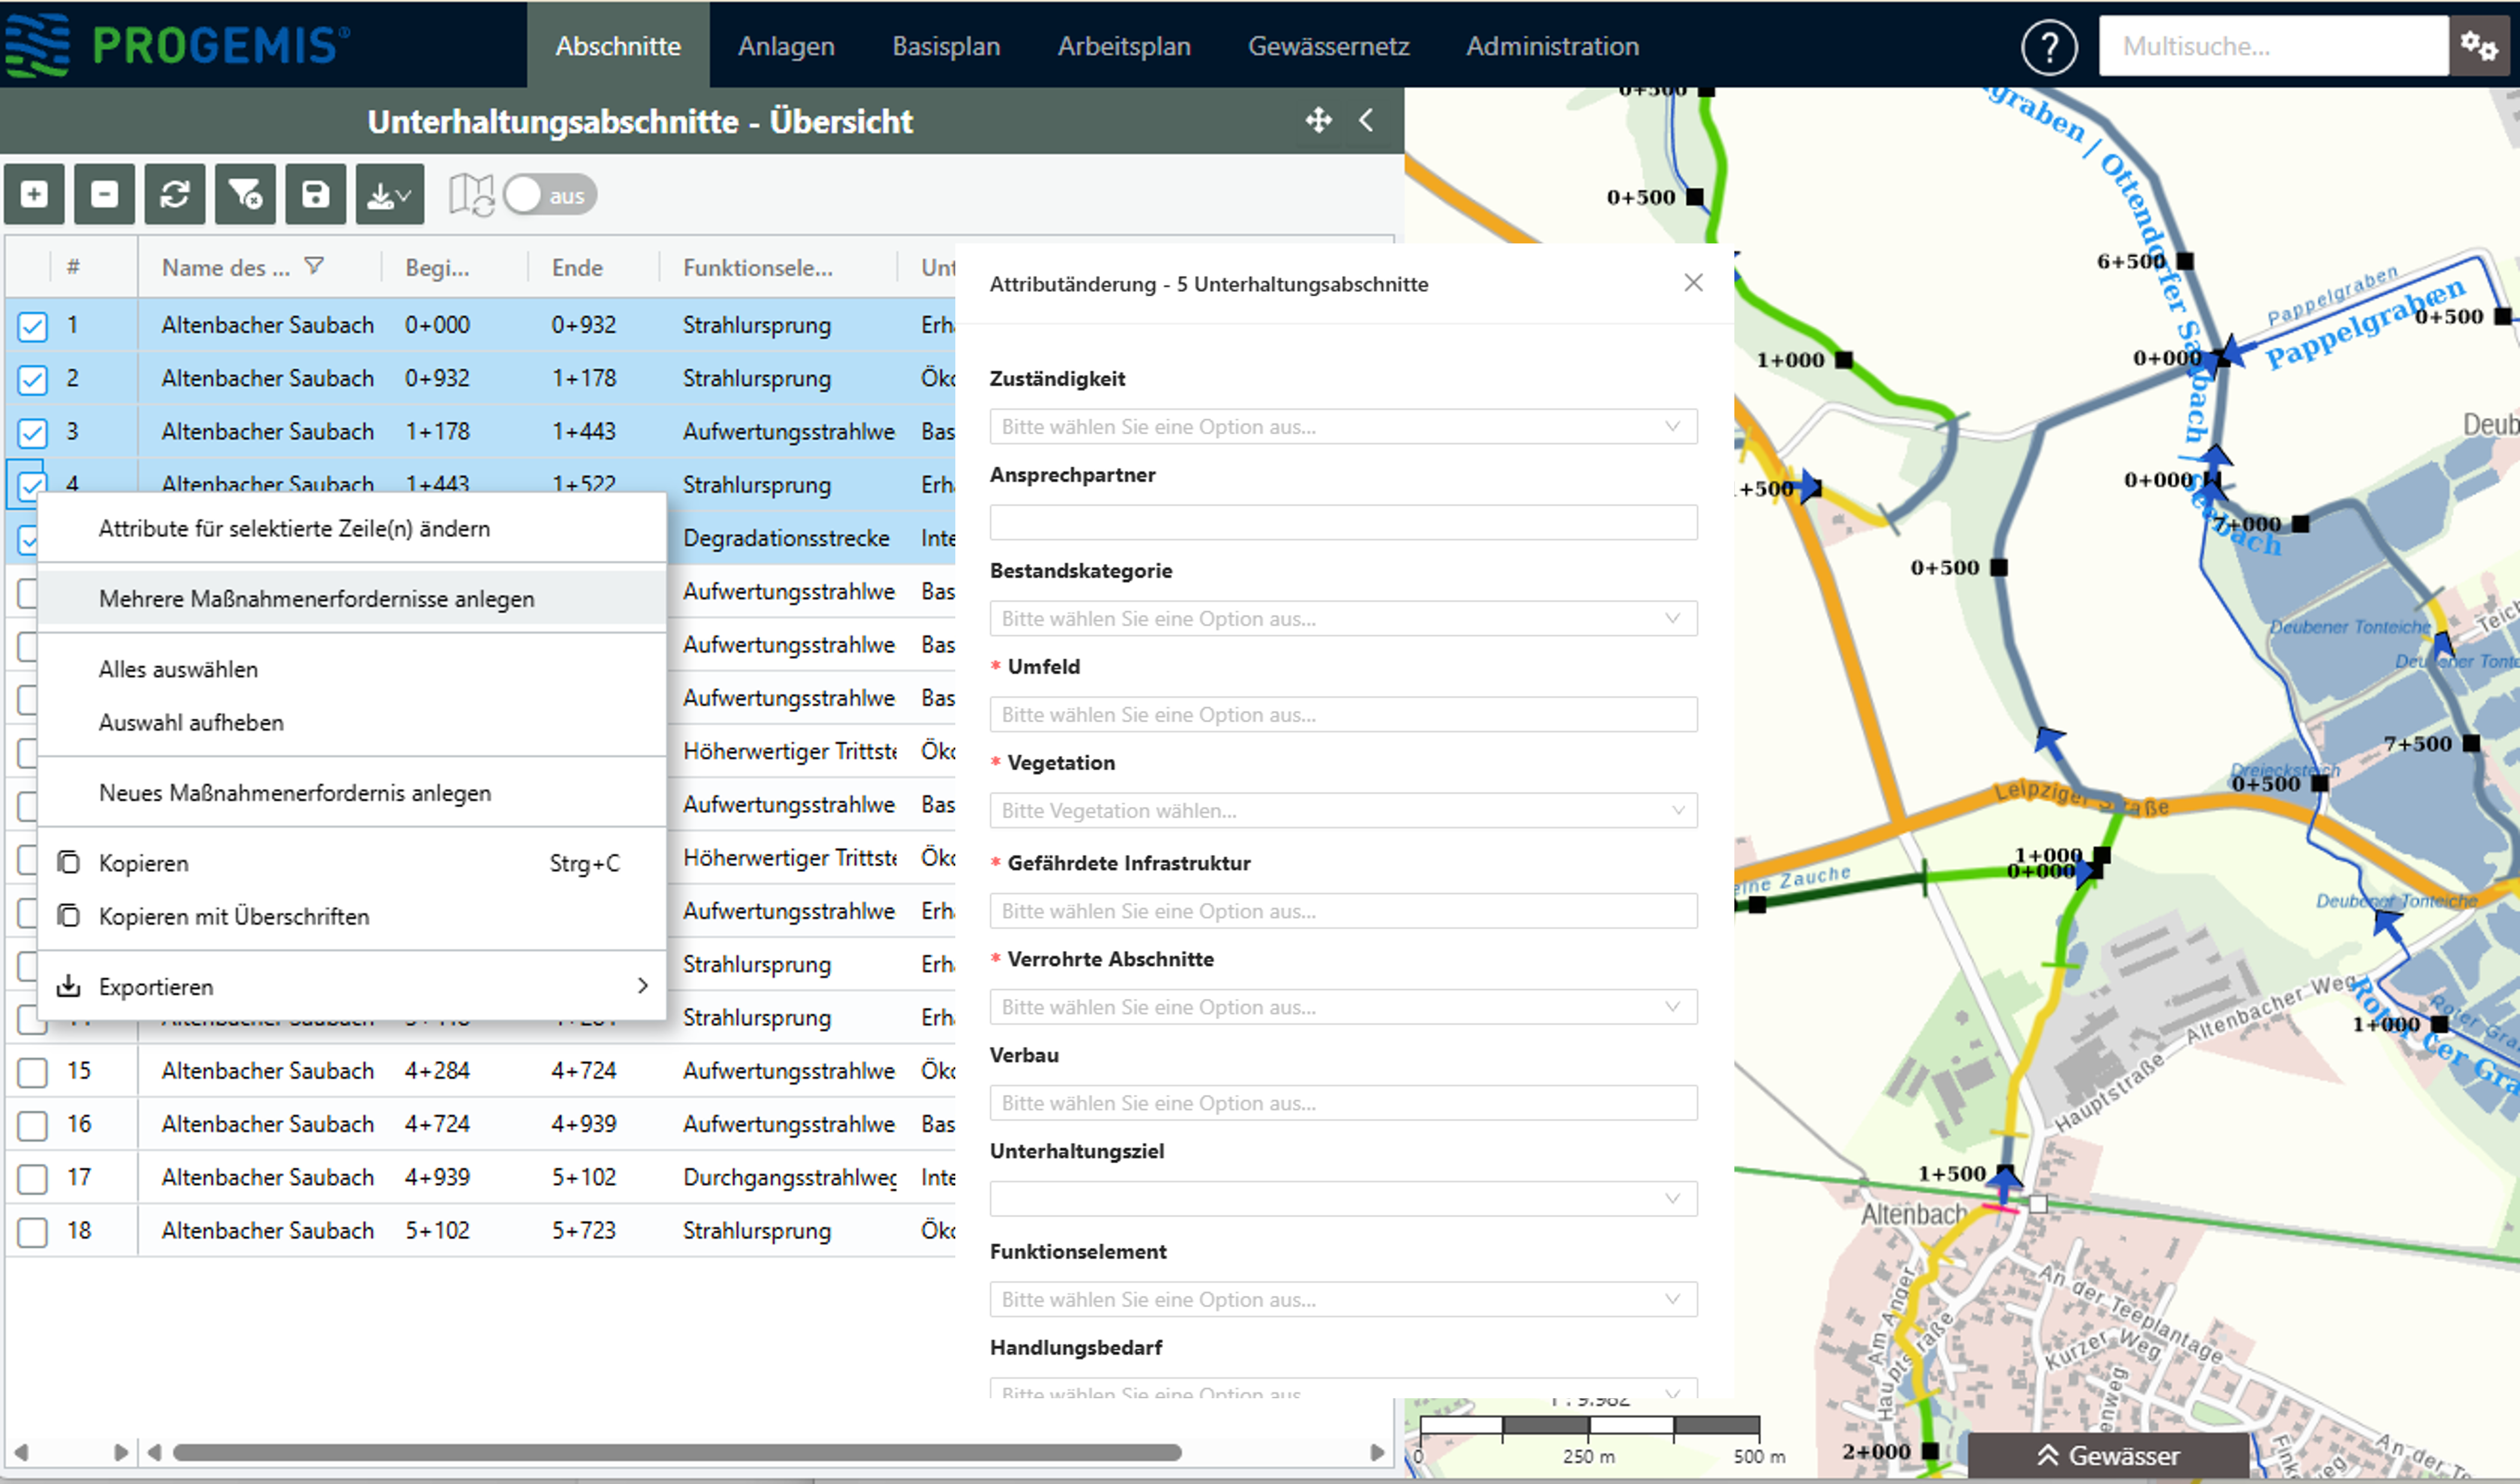This screenshot has width=2520, height=1484.
Task: Click the copy icon beside Kopieren mit Überschriften
Action: tap(68, 915)
